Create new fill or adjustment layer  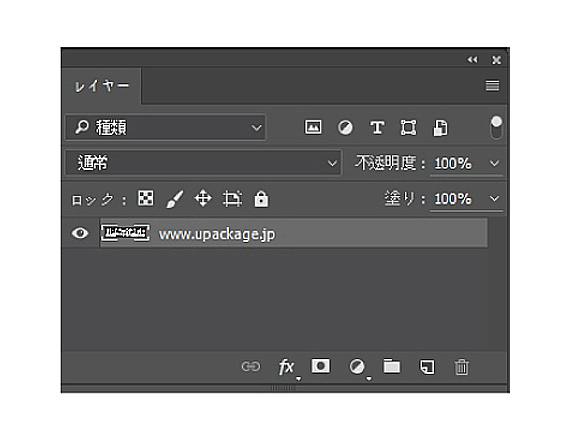click(x=357, y=366)
